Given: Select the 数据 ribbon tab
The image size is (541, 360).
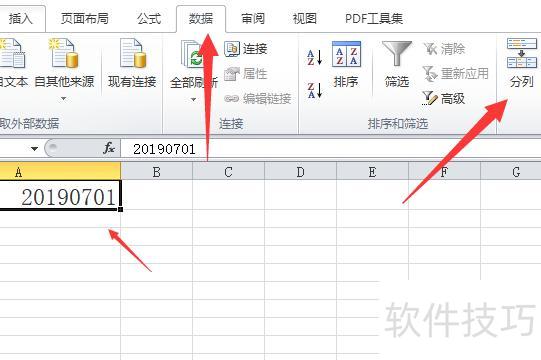Looking at the screenshot, I should (201, 18).
